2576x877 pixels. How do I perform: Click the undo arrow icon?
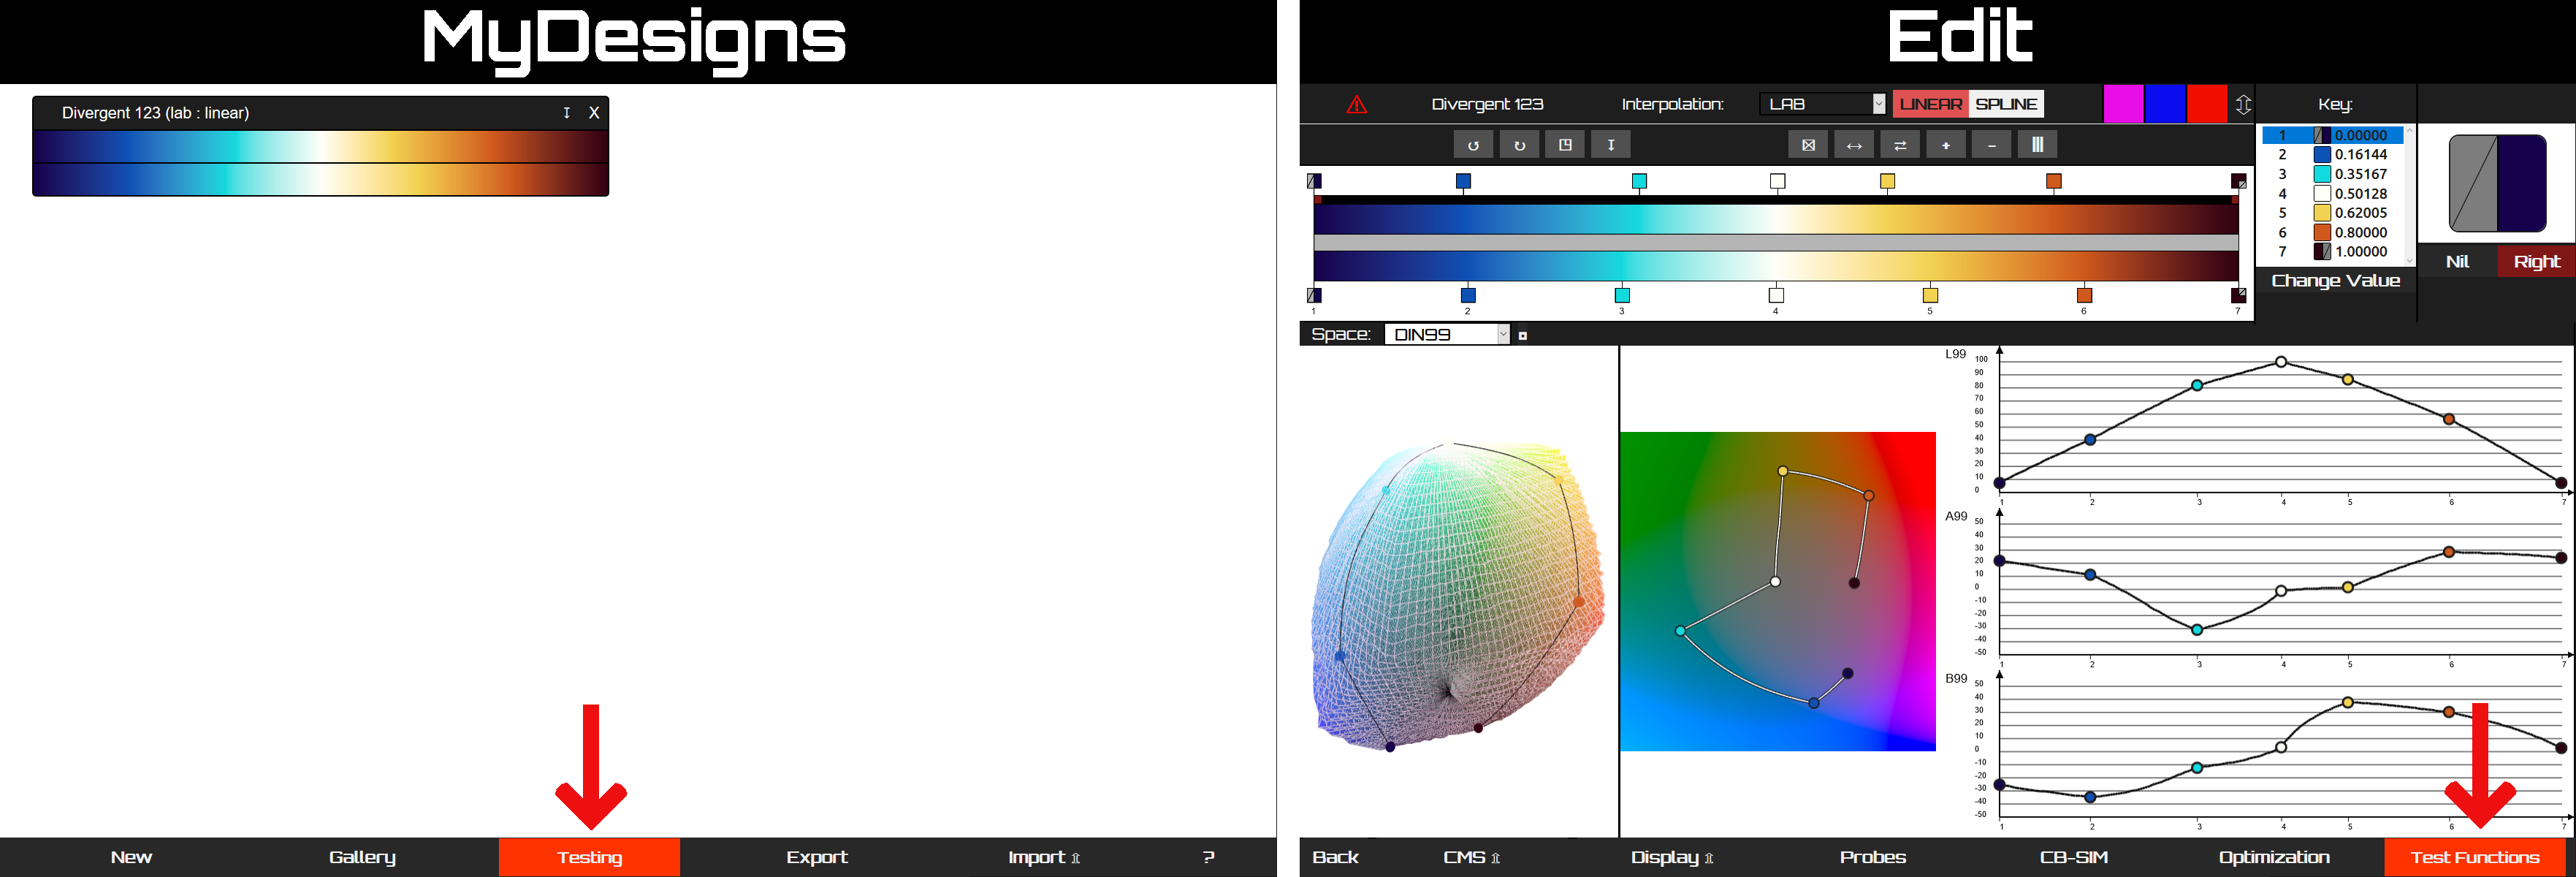coord(1473,145)
